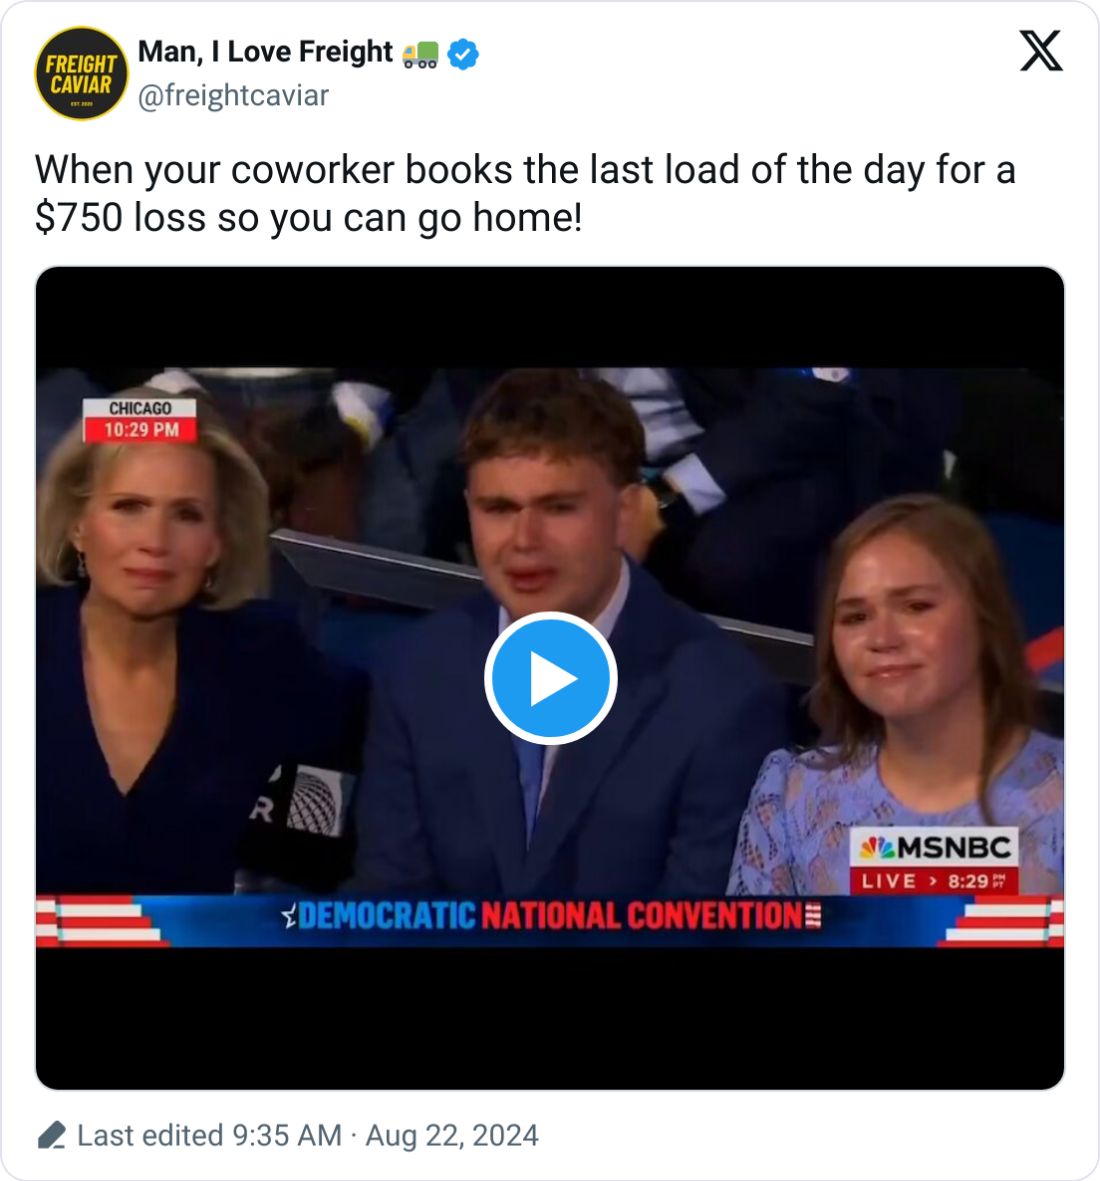Click the MSNBC logo in the video
The height and width of the screenshot is (1181, 1100).
pyautogui.click(x=934, y=848)
